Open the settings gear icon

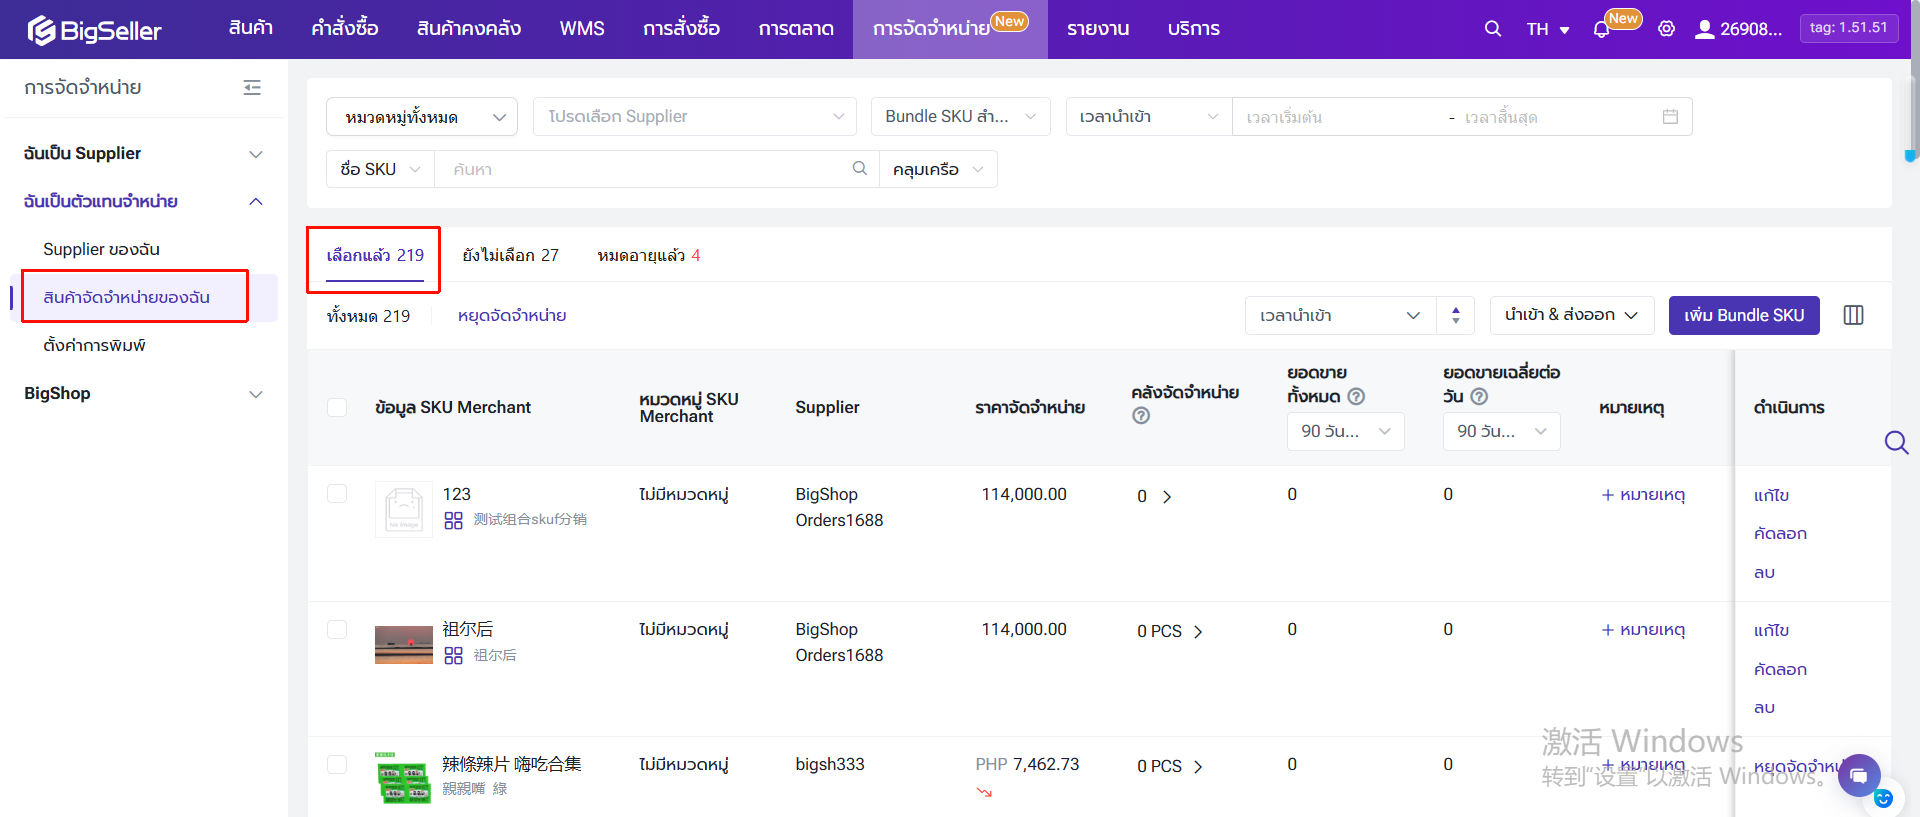click(x=1666, y=29)
